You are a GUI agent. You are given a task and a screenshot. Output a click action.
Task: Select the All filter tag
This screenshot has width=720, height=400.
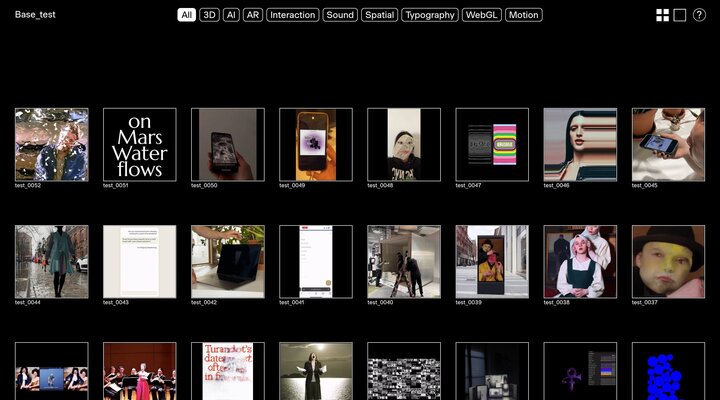(x=187, y=15)
